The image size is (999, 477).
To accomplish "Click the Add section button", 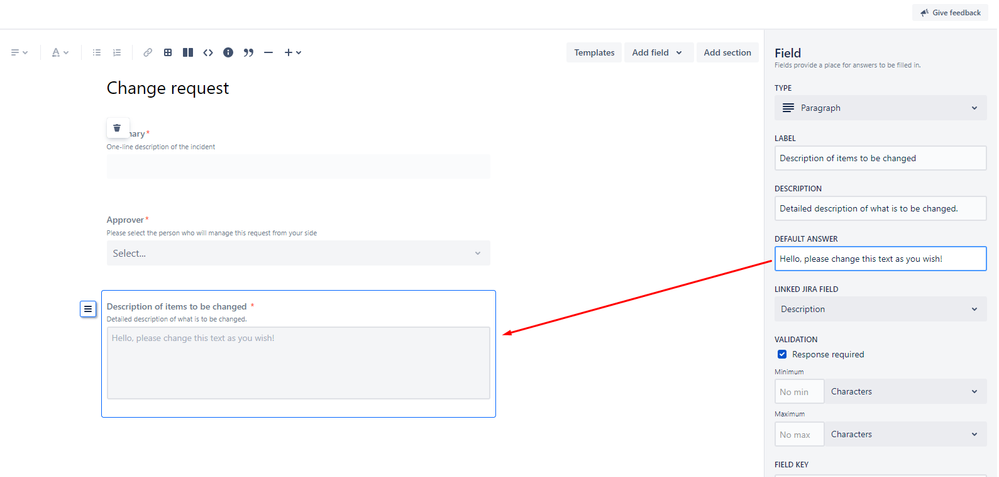I will [x=727, y=53].
